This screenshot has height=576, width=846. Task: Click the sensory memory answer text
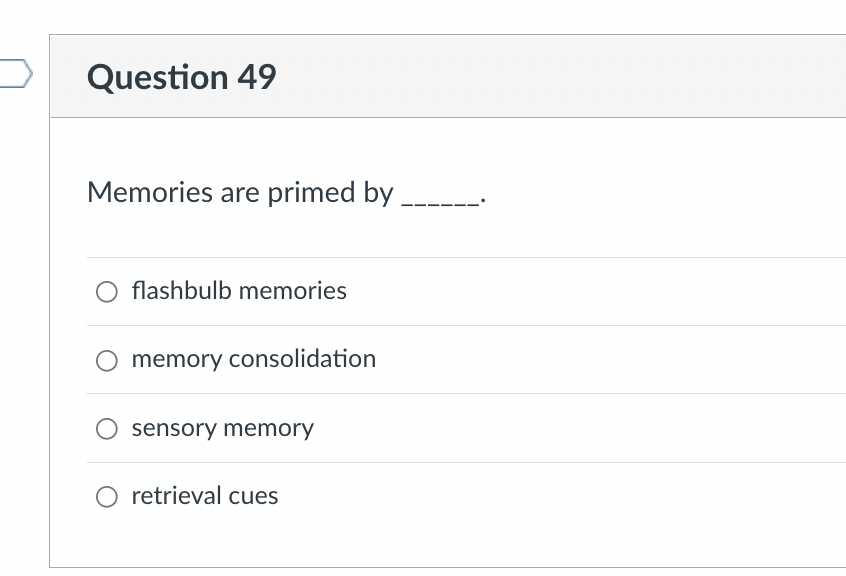pos(222,428)
